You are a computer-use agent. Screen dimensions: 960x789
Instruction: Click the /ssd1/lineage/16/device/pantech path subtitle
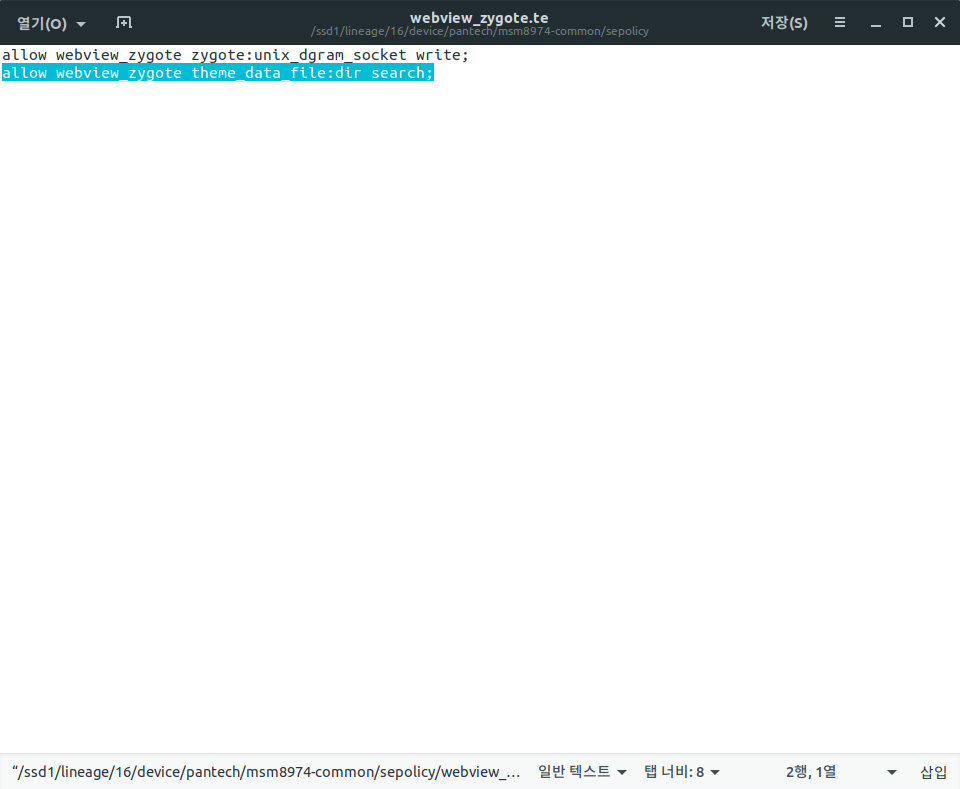(479, 31)
